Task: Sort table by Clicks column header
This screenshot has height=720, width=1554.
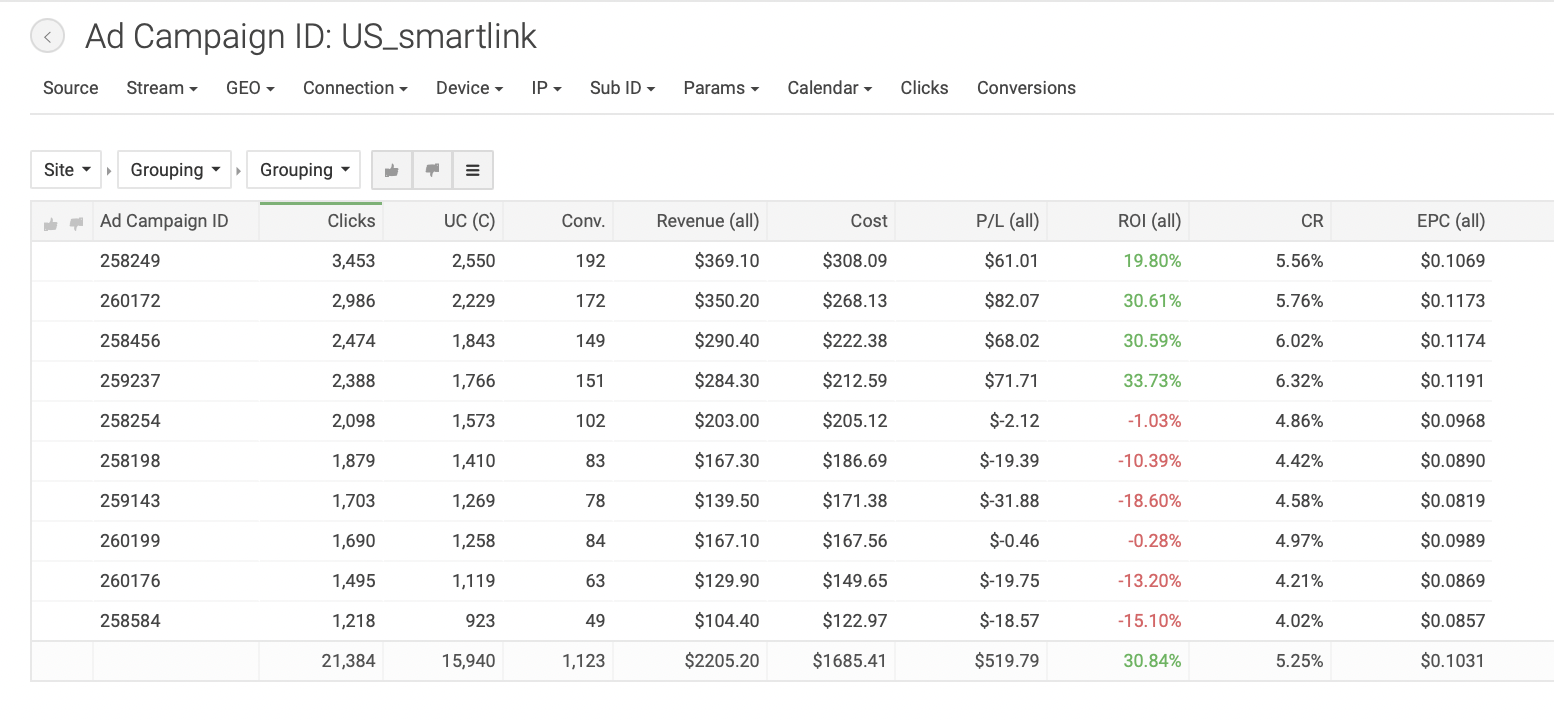Action: point(351,221)
